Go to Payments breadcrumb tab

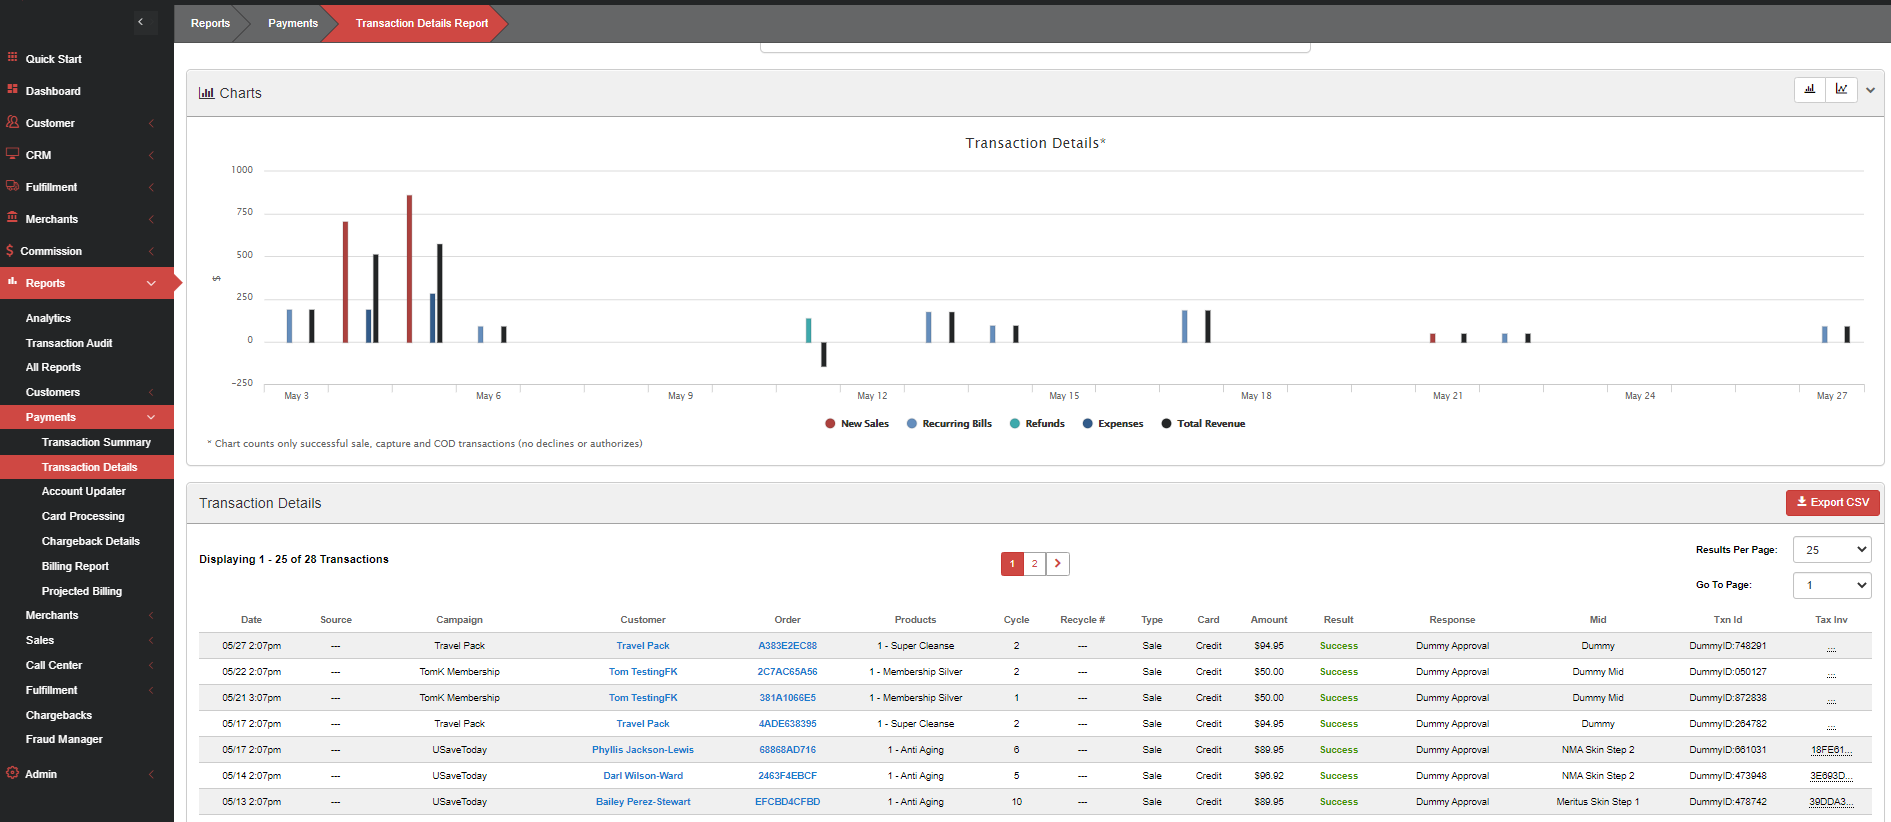pyautogui.click(x=293, y=23)
